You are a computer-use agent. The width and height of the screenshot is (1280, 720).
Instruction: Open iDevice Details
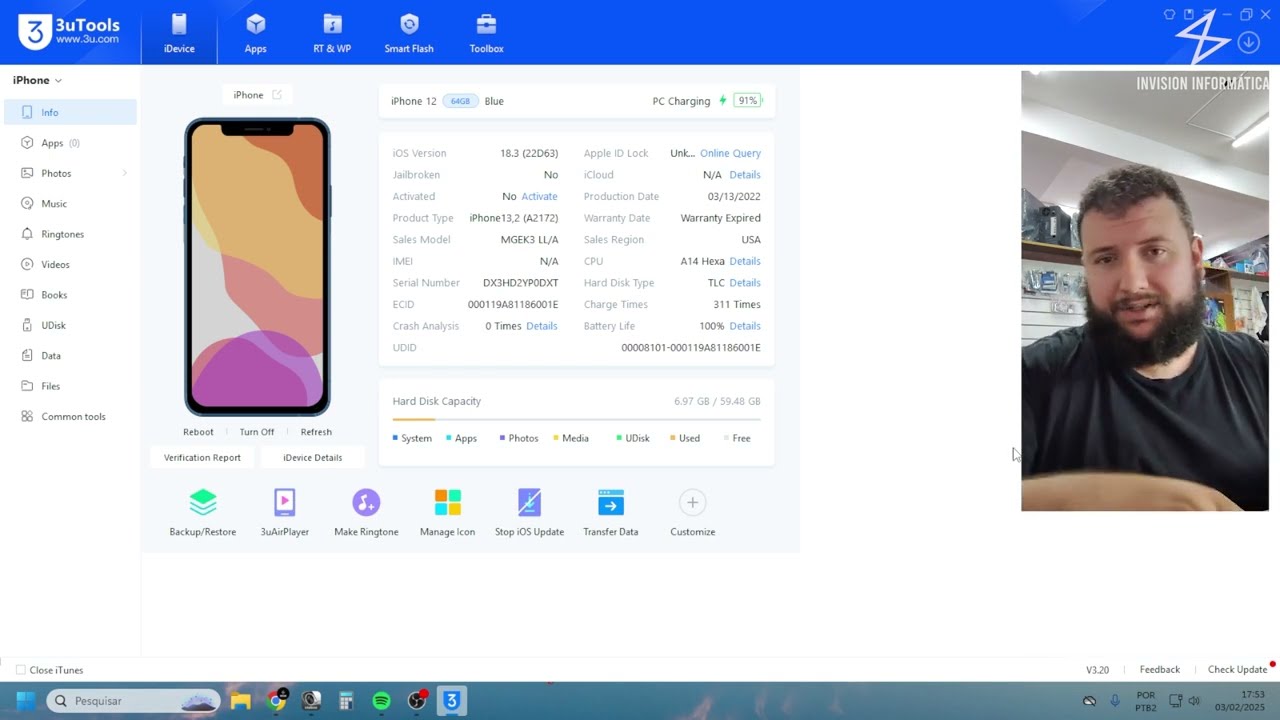point(312,457)
